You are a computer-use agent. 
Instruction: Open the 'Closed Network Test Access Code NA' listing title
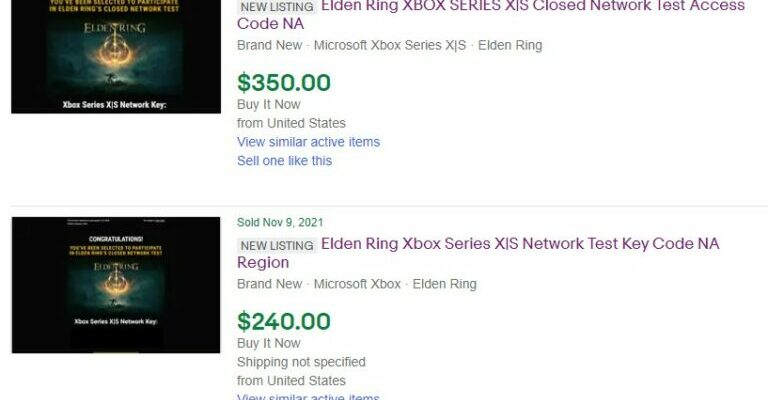(532, 7)
